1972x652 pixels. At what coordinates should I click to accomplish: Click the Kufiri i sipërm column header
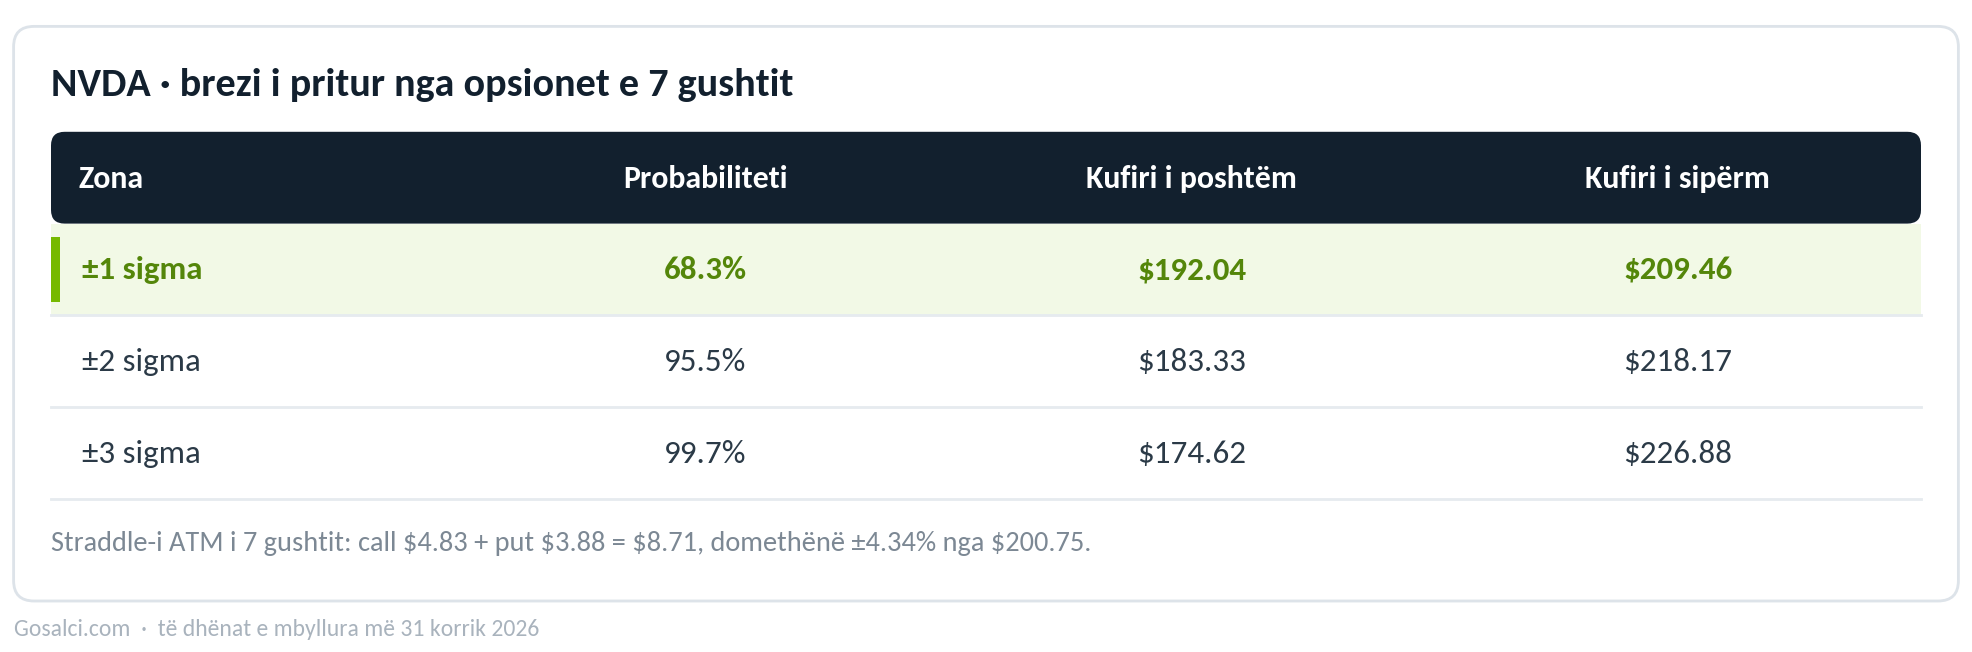point(1677,178)
